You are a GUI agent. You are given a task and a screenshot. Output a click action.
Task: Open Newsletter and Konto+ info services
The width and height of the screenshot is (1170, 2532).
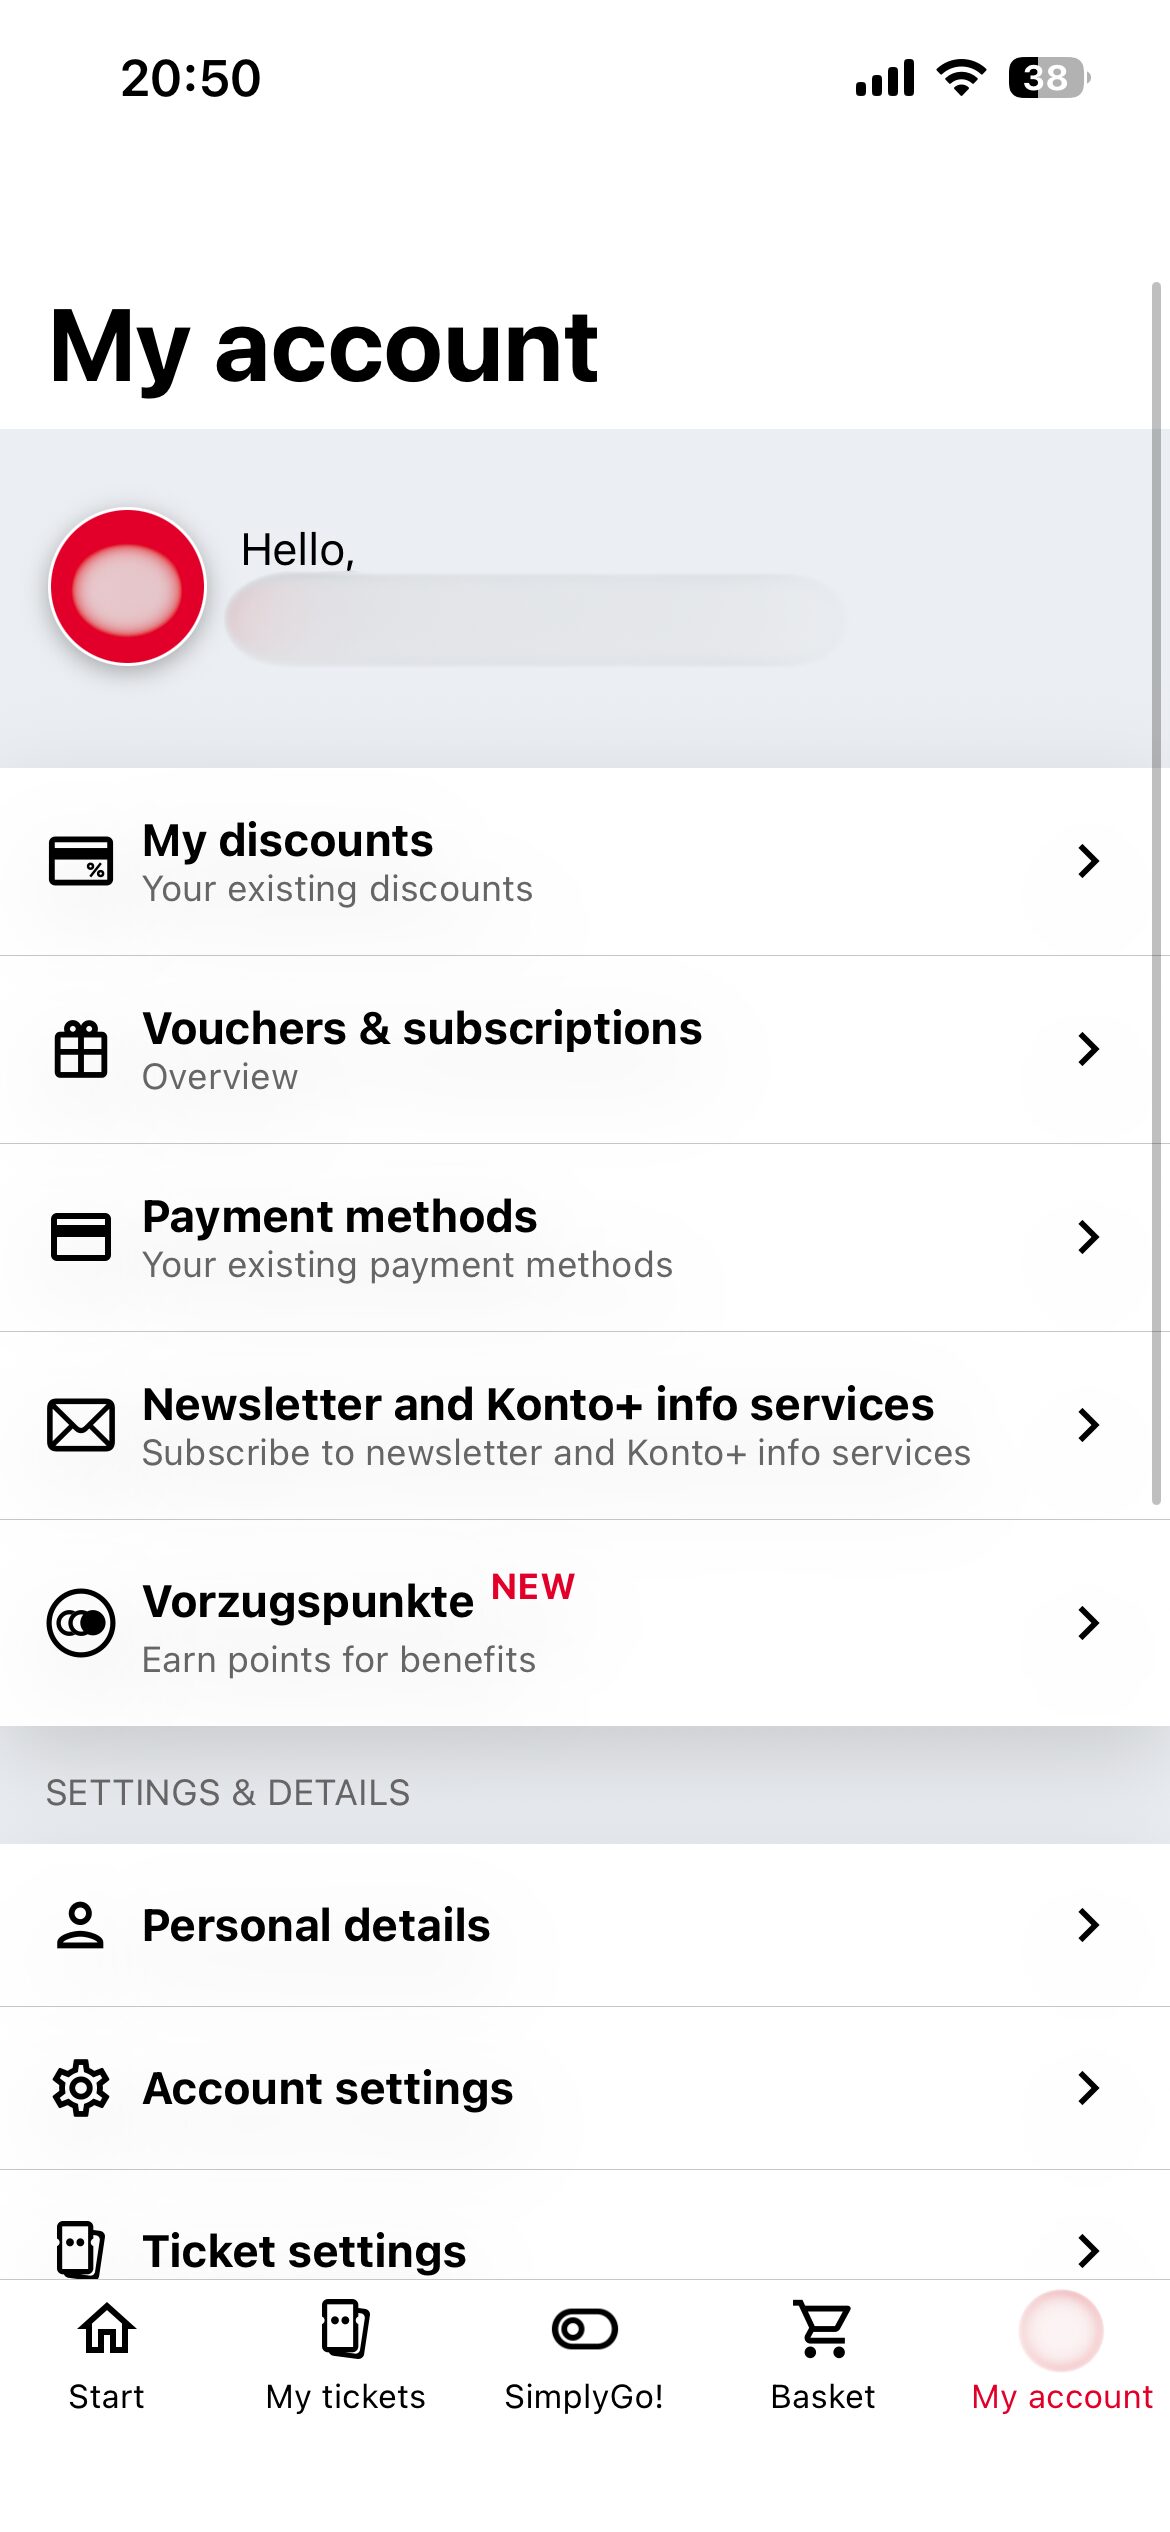[x=555, y=1425]
